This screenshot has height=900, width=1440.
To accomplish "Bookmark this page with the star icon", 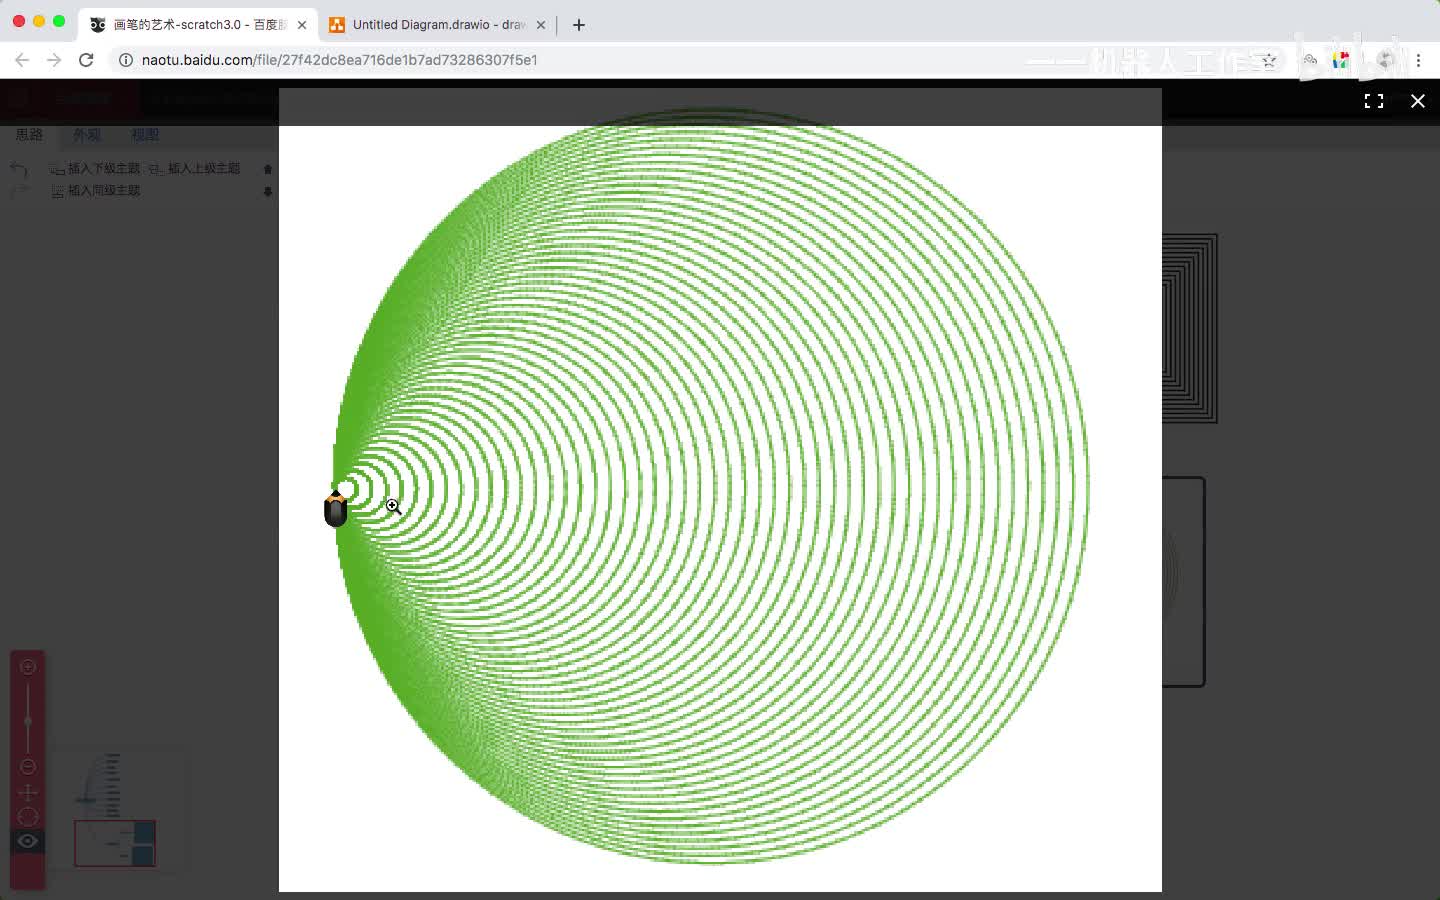I will (1269, 60).
